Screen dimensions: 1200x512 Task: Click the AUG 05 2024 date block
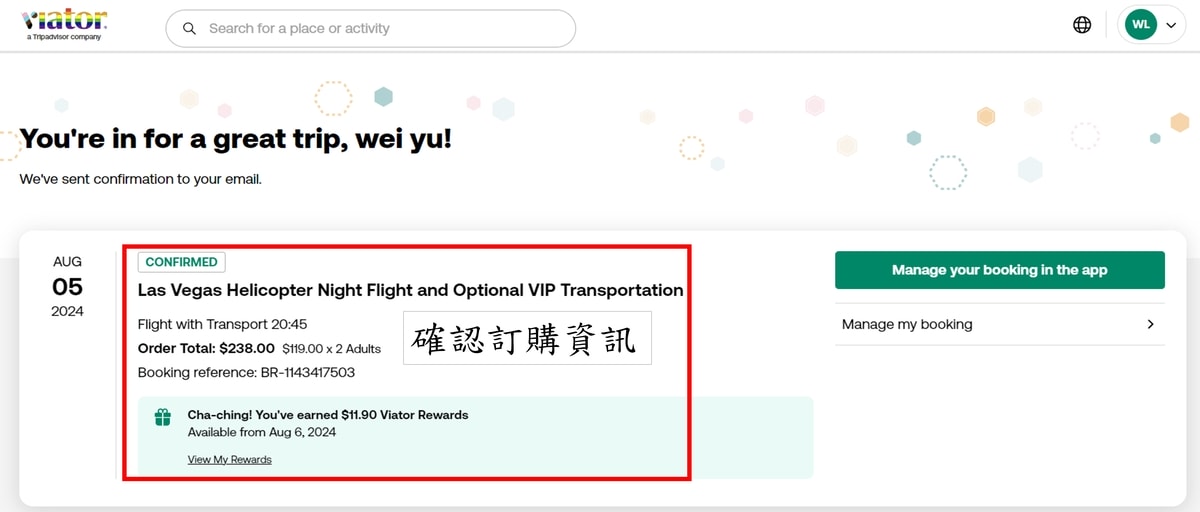coord(67,287)
